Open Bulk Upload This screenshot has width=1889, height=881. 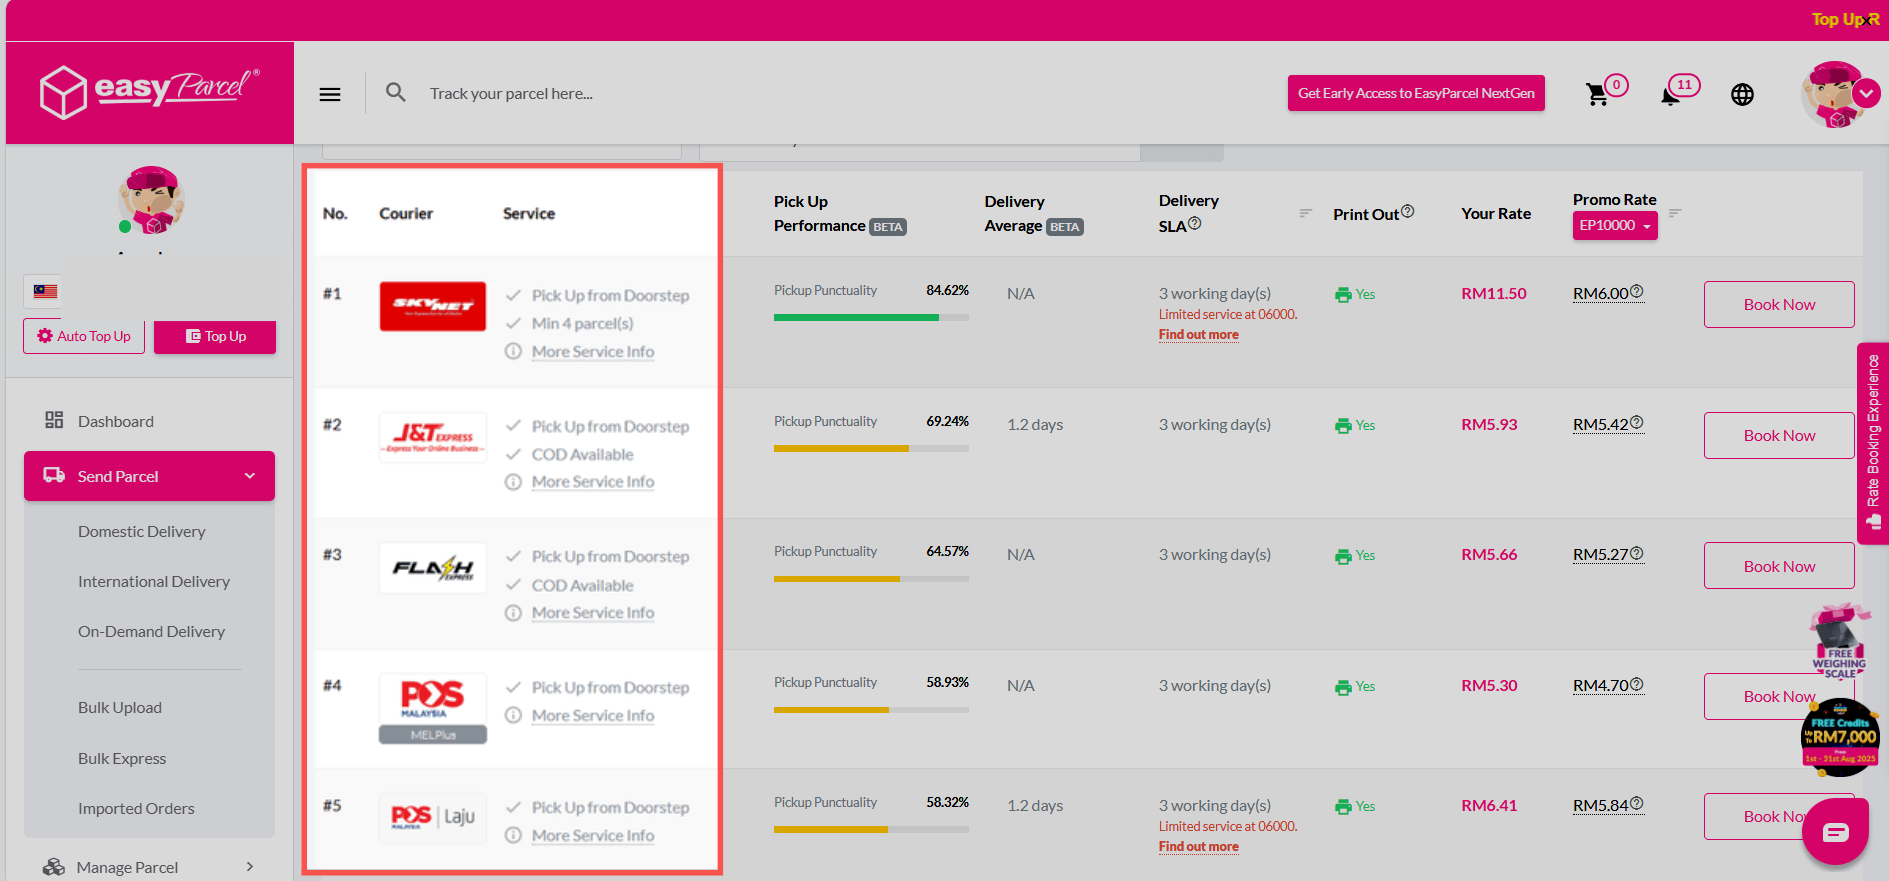pos(120,707)
